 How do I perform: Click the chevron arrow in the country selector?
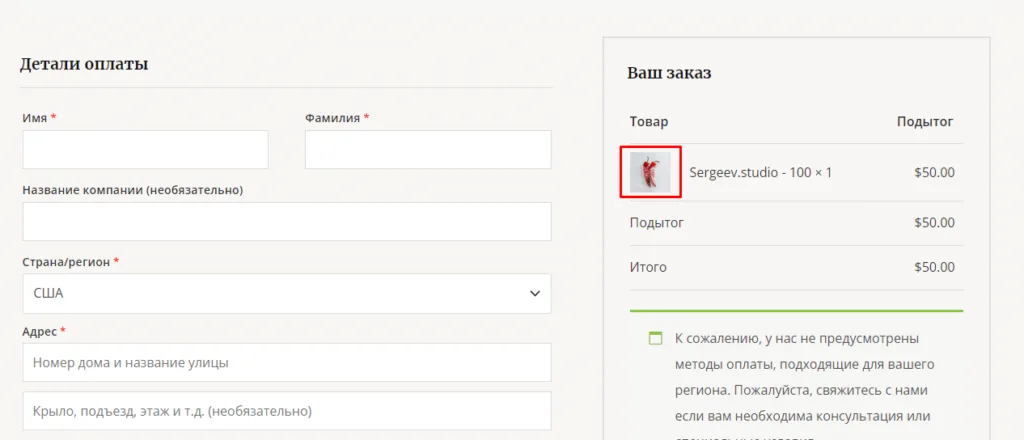535,294
